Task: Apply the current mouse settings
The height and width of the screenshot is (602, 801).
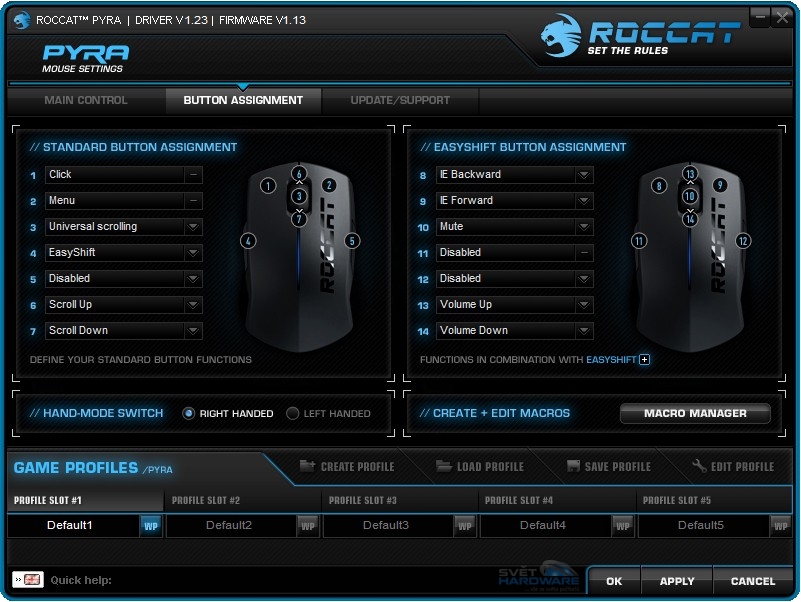Action: pyautogui.click(x=676, y=581)
